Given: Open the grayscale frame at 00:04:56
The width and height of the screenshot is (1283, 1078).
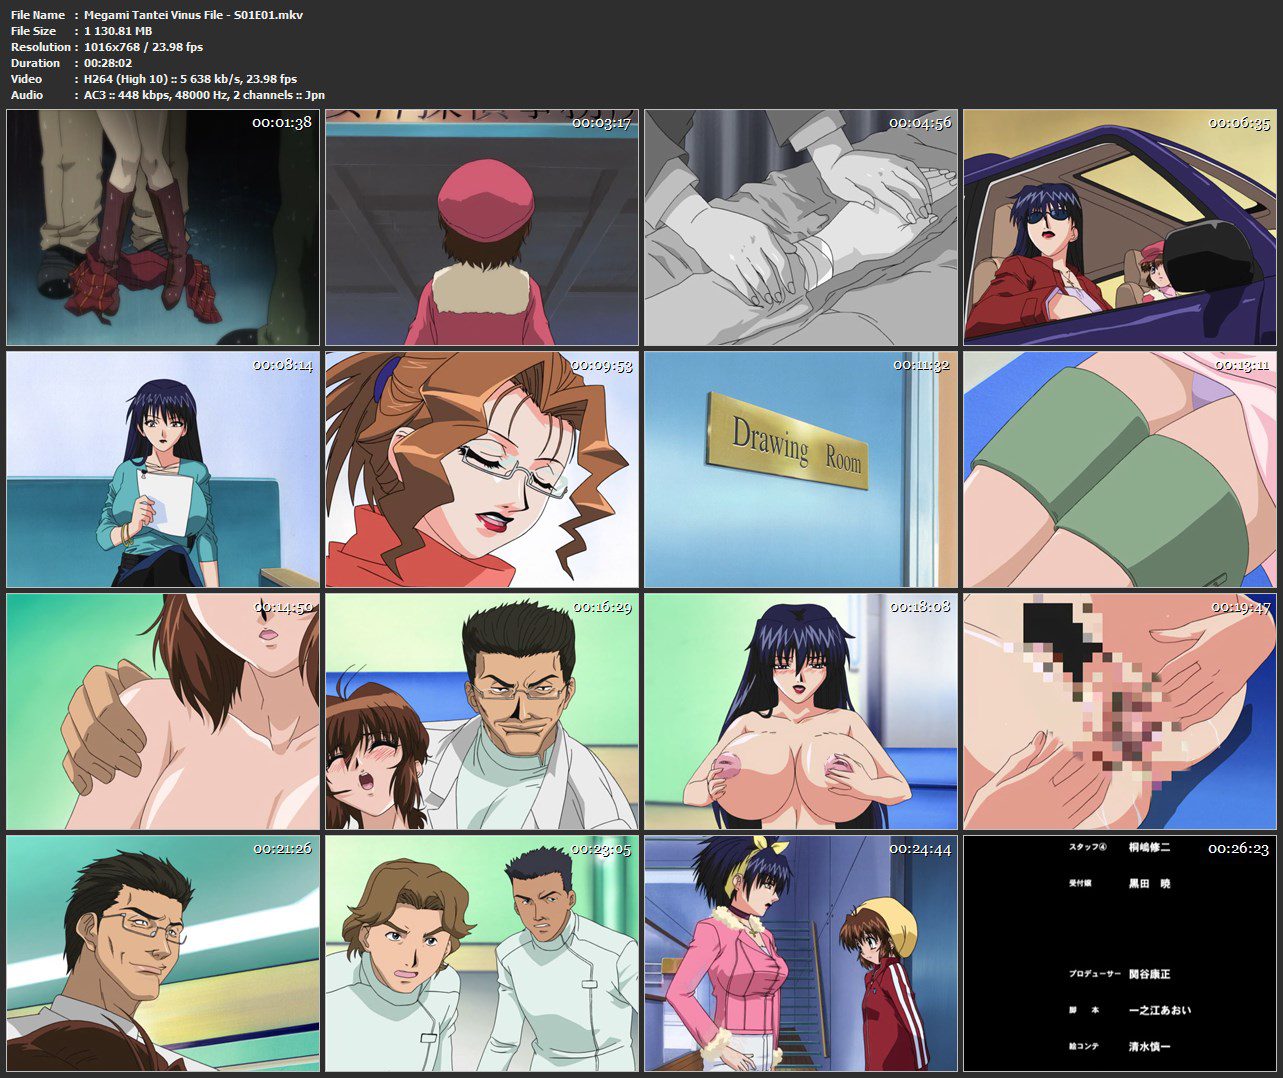Looking at the screenshot, I should coord(801,227).
